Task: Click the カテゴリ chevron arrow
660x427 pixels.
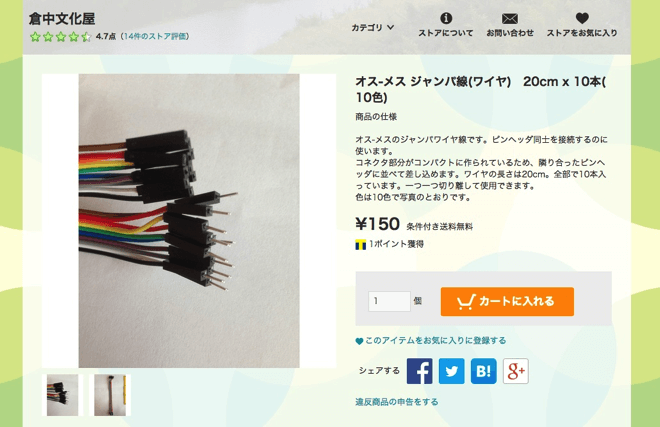Action: tap(391, 27)
